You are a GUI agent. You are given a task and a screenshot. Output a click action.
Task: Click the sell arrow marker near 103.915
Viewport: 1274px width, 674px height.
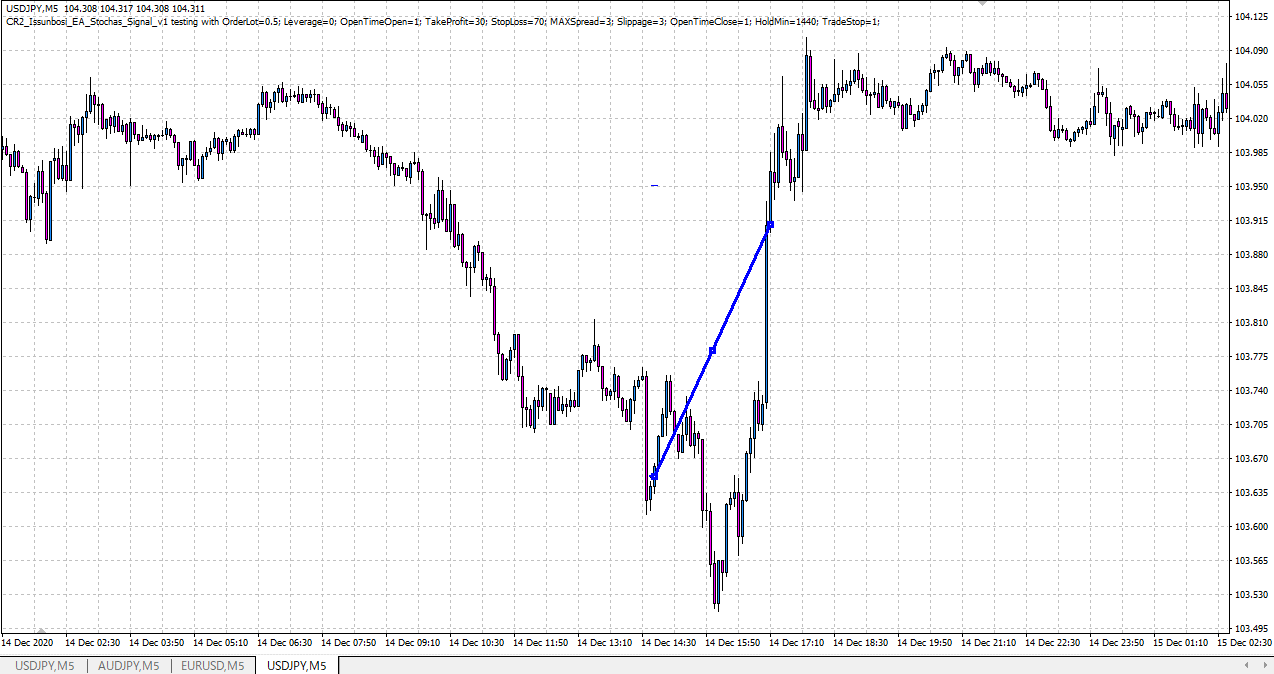point(769,225)
